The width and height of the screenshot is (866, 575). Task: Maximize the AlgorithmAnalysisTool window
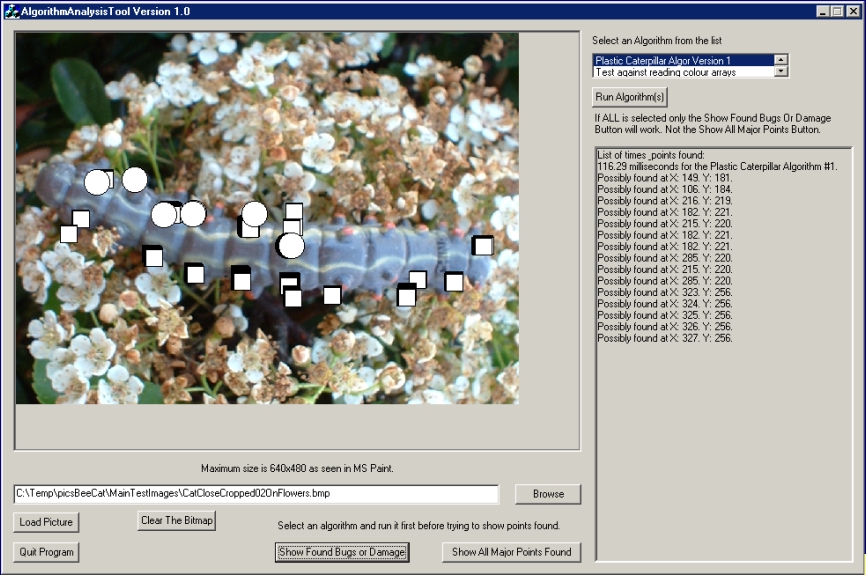click(x=836, y=11)
